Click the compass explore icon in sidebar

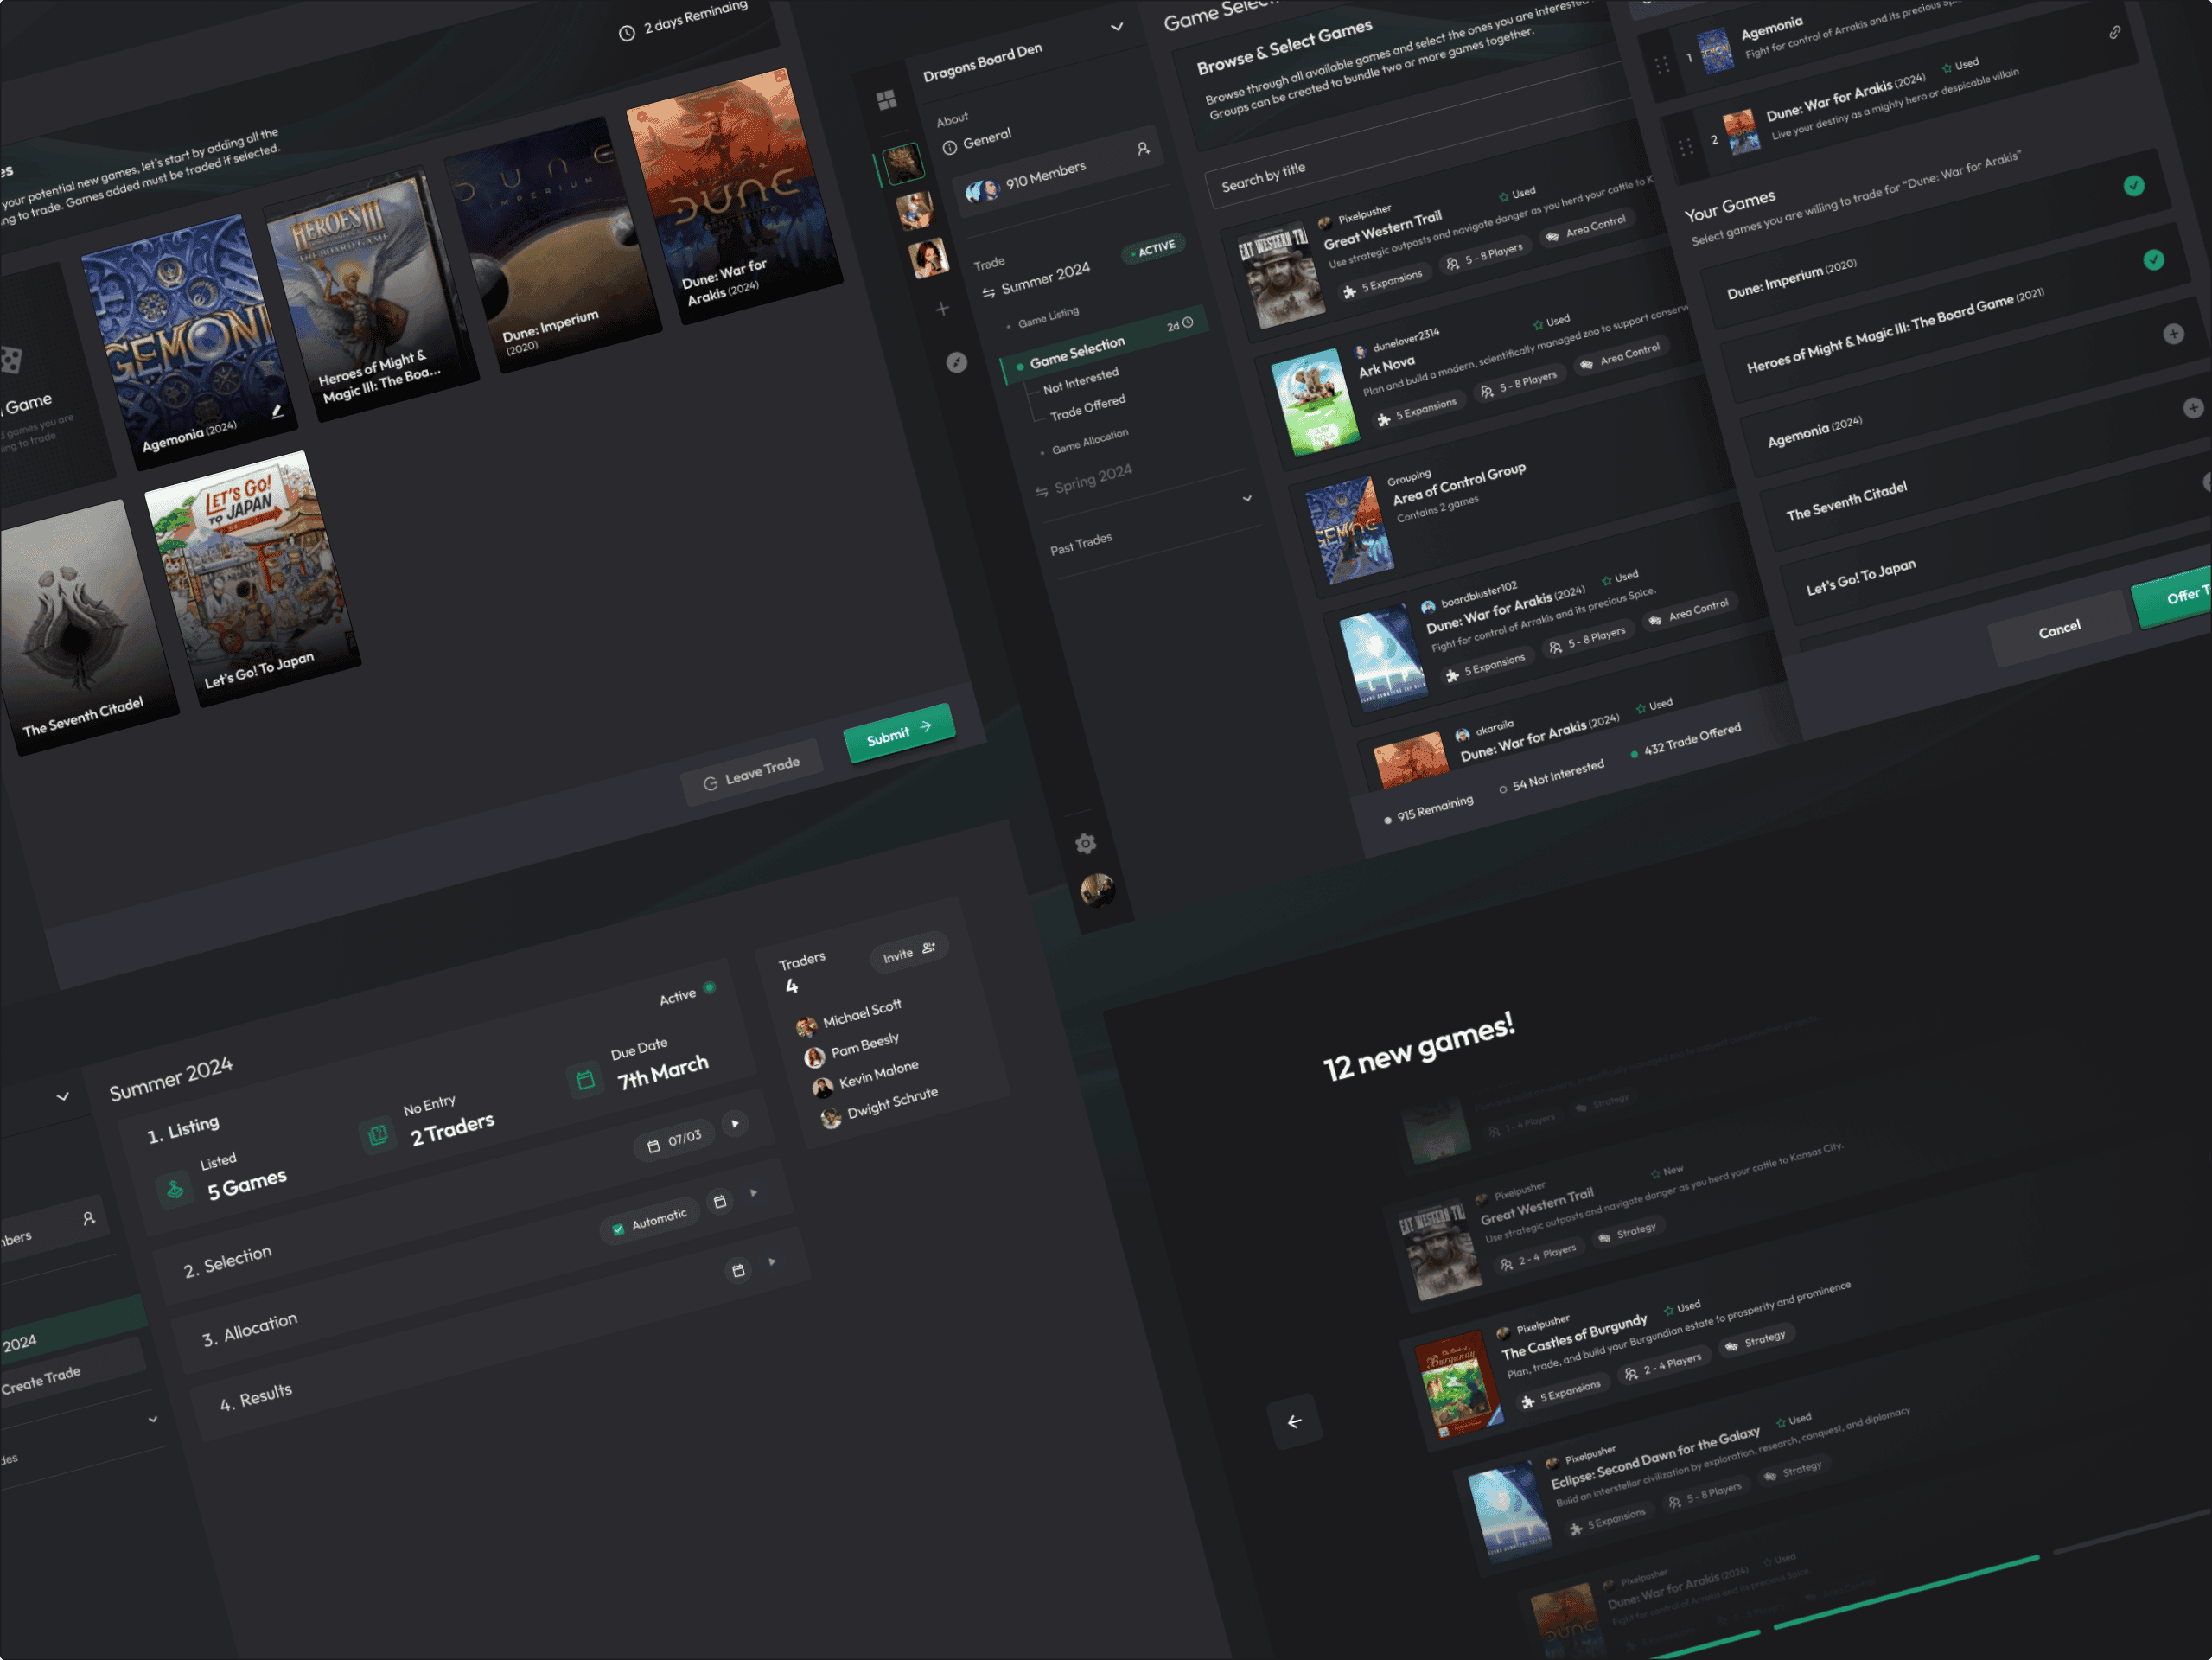[x=957, y=362]
